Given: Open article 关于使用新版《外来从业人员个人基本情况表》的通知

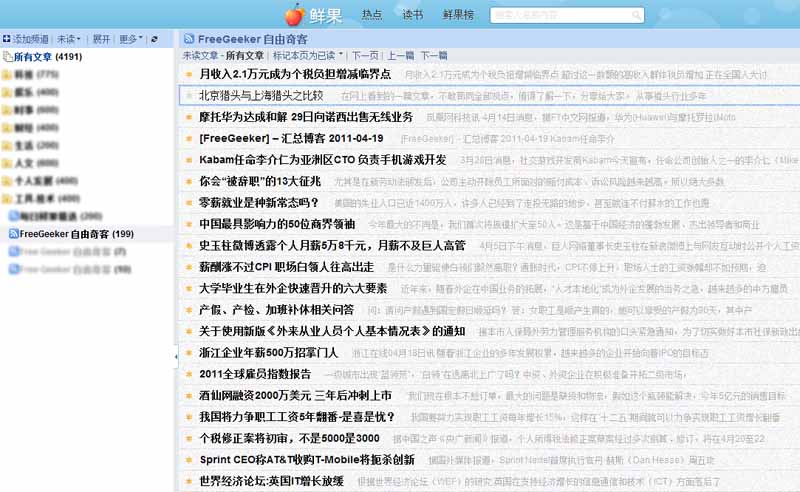Looking at the screenshot, I should coord(332,331).
